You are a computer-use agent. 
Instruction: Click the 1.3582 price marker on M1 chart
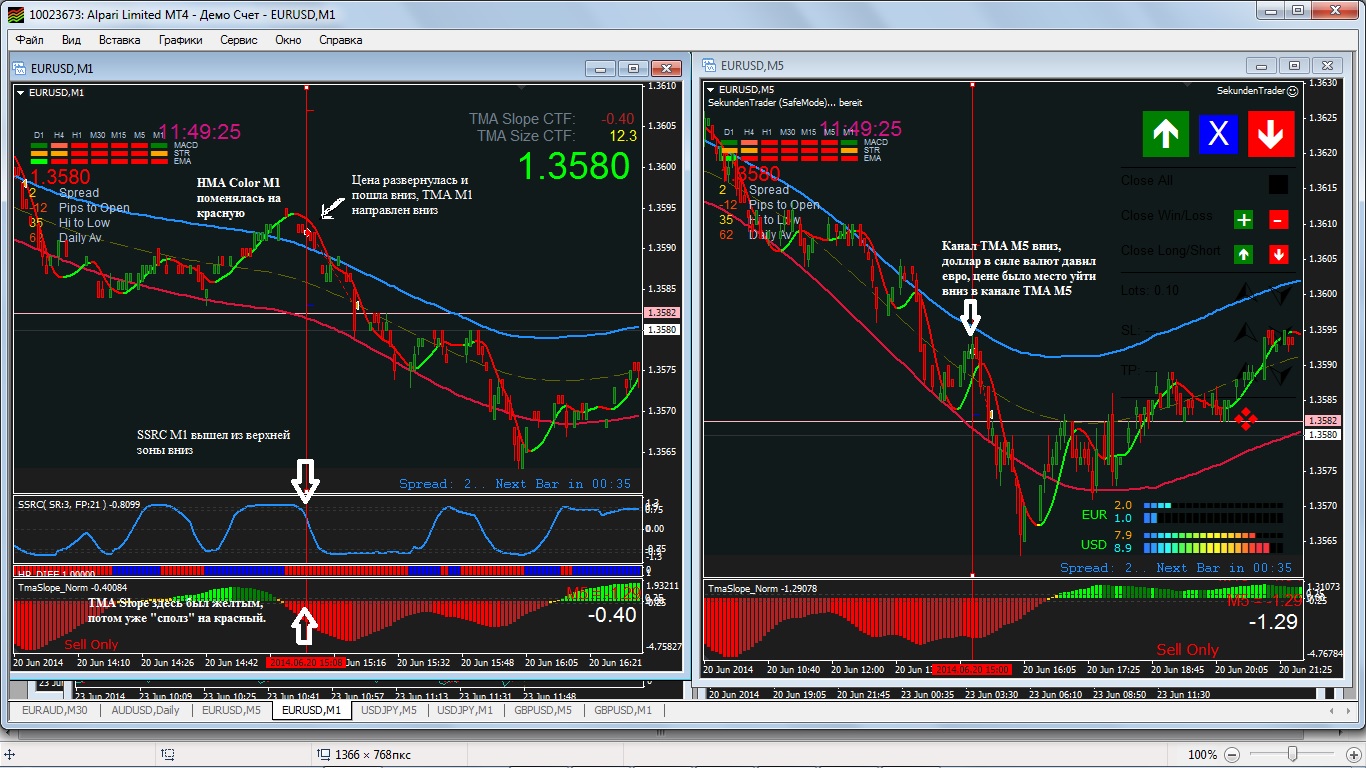(x=662, y=313)
